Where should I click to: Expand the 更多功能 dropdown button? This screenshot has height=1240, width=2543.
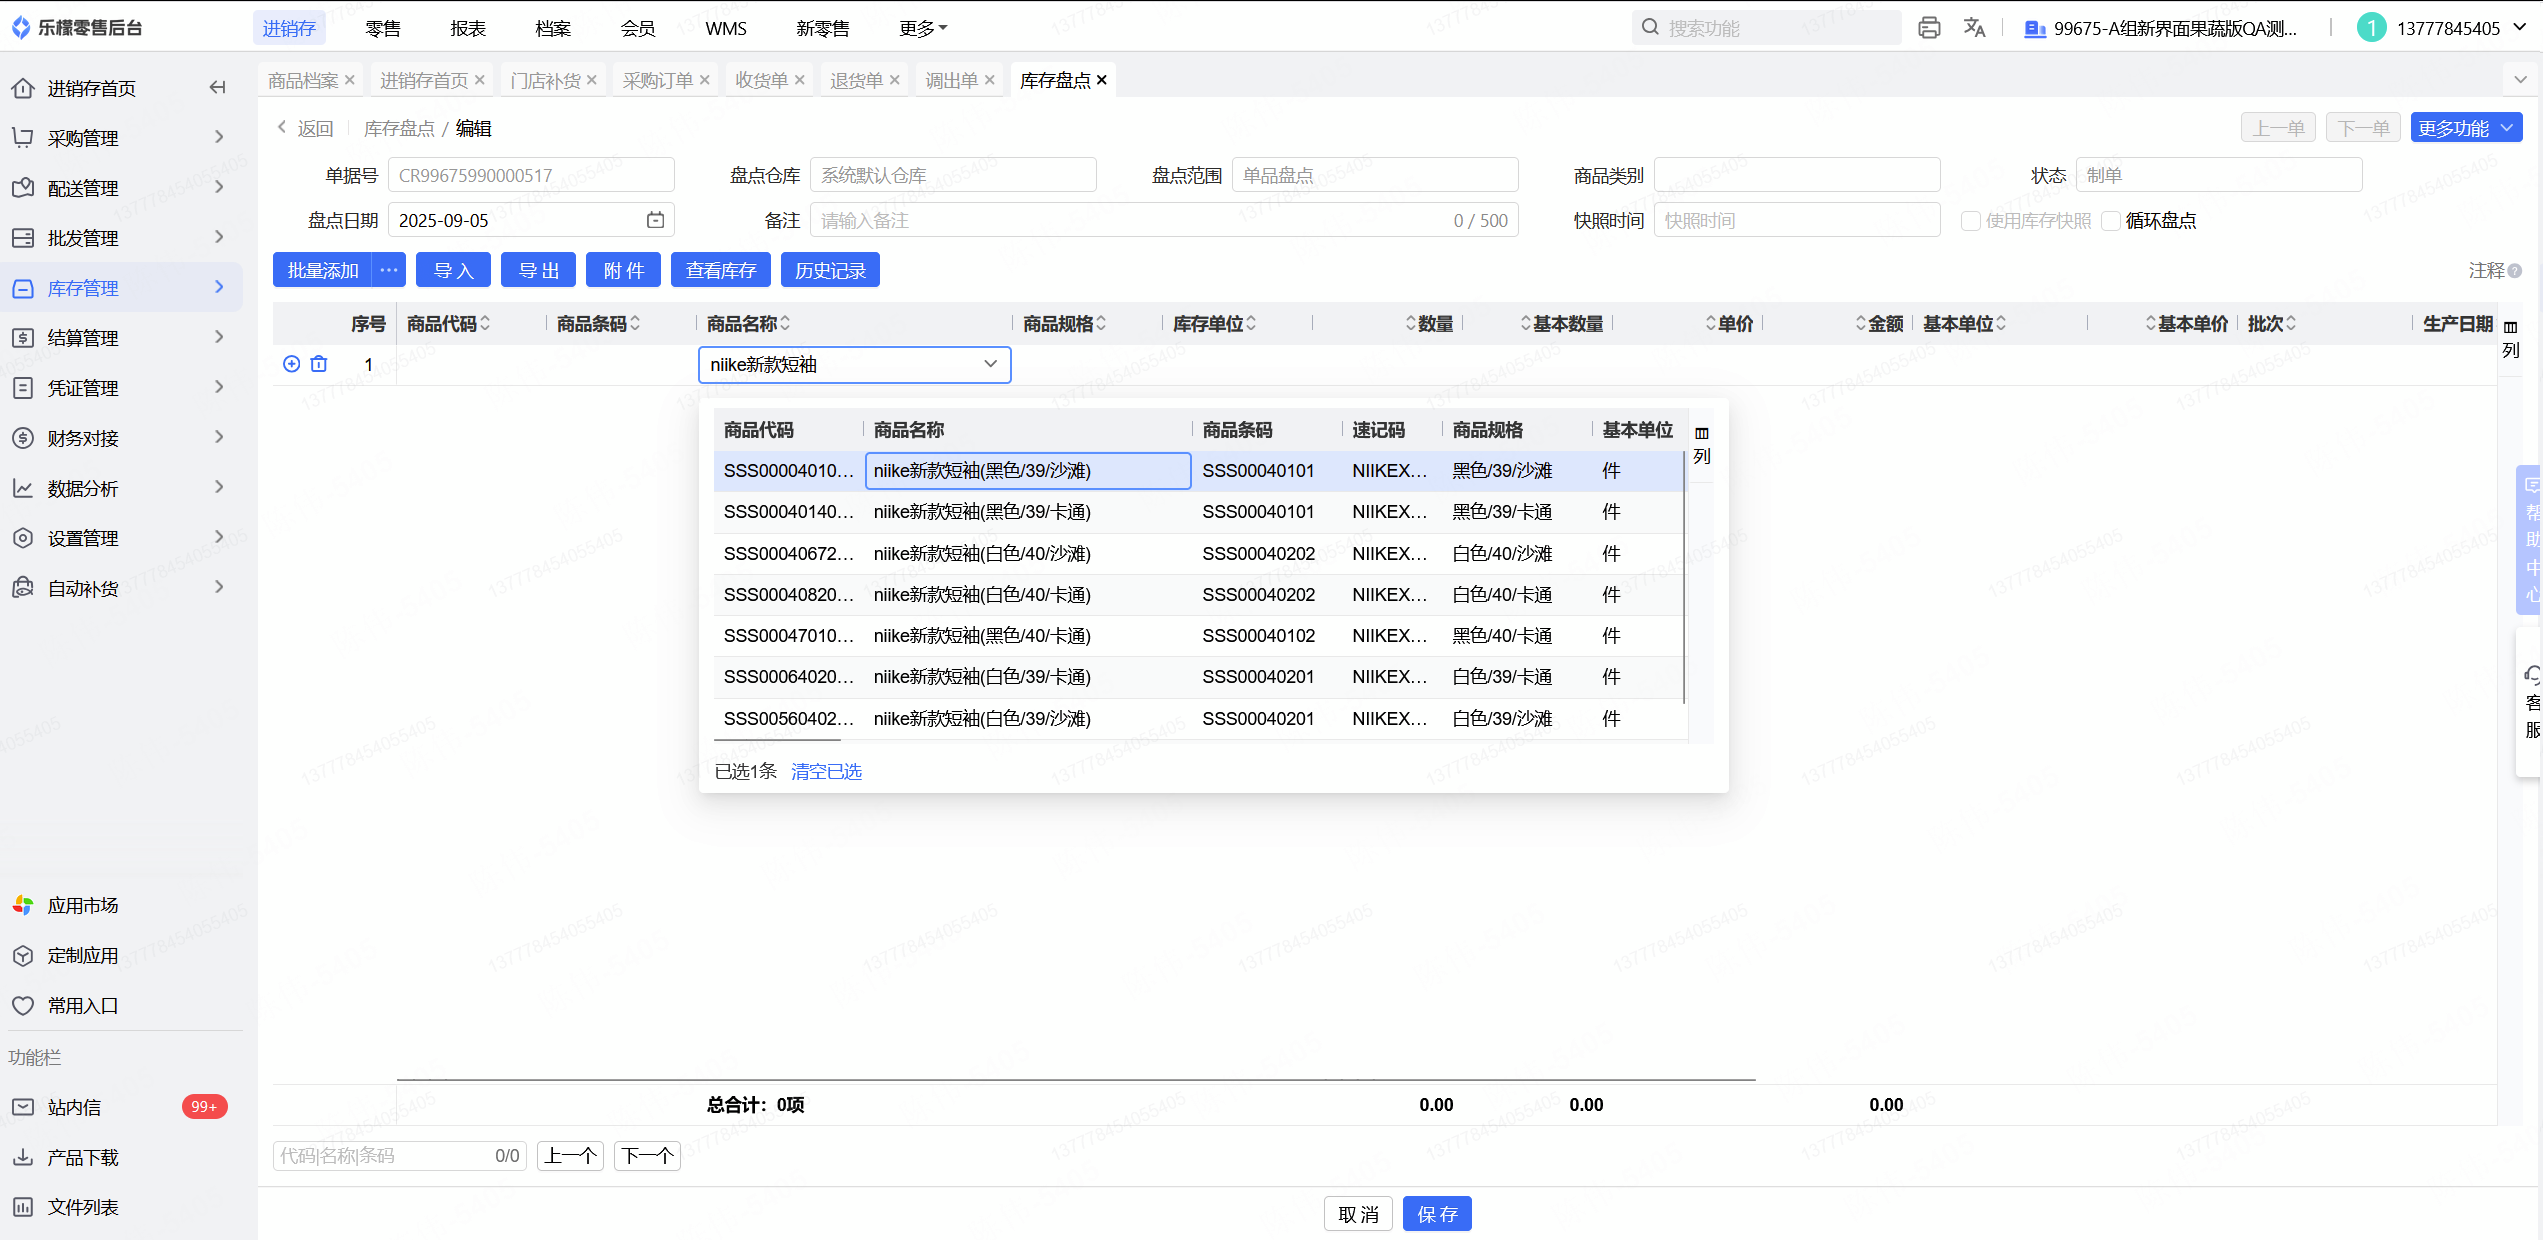(x=2465, y=128)
